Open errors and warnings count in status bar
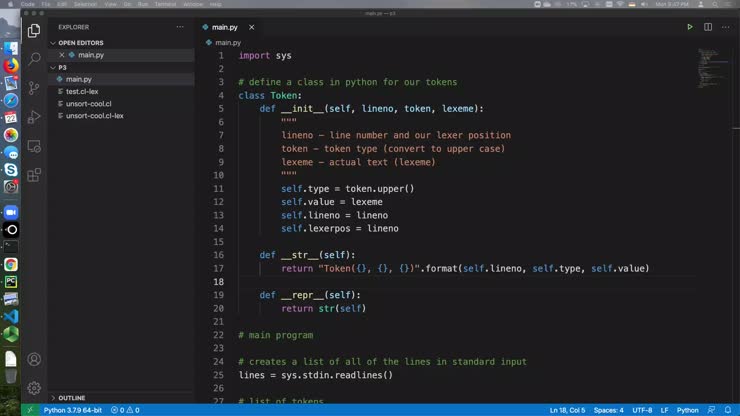 [125, 410]
